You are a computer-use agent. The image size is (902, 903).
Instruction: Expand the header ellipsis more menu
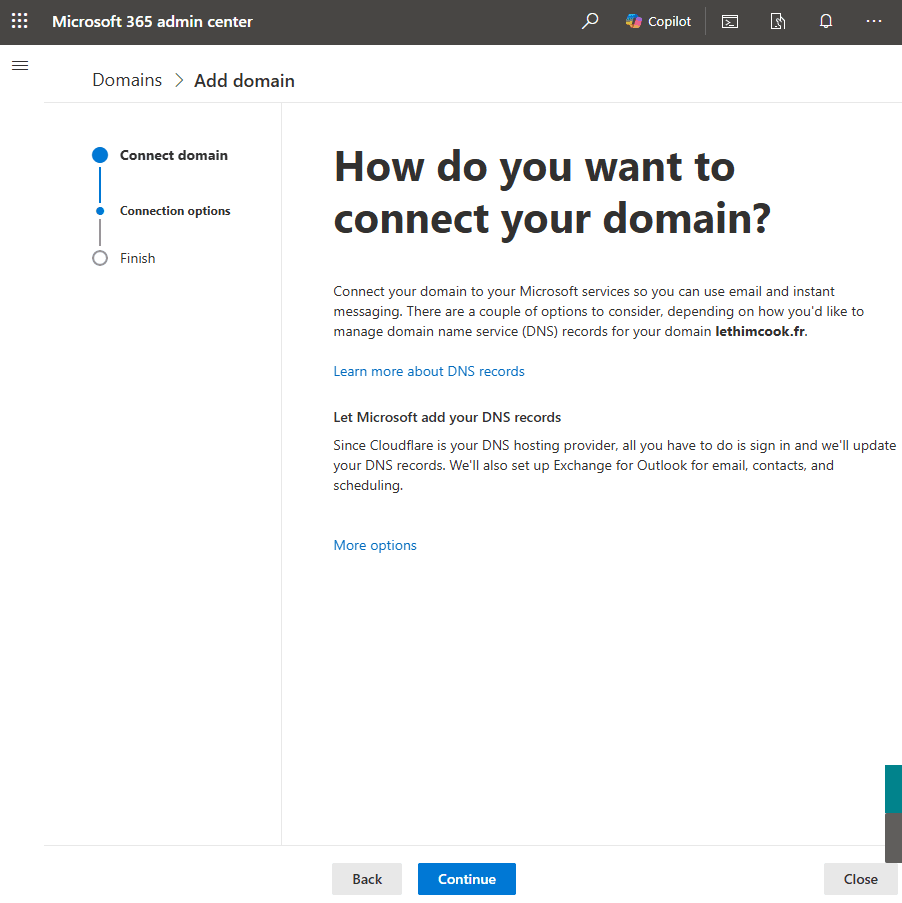[x=874, y=21]
